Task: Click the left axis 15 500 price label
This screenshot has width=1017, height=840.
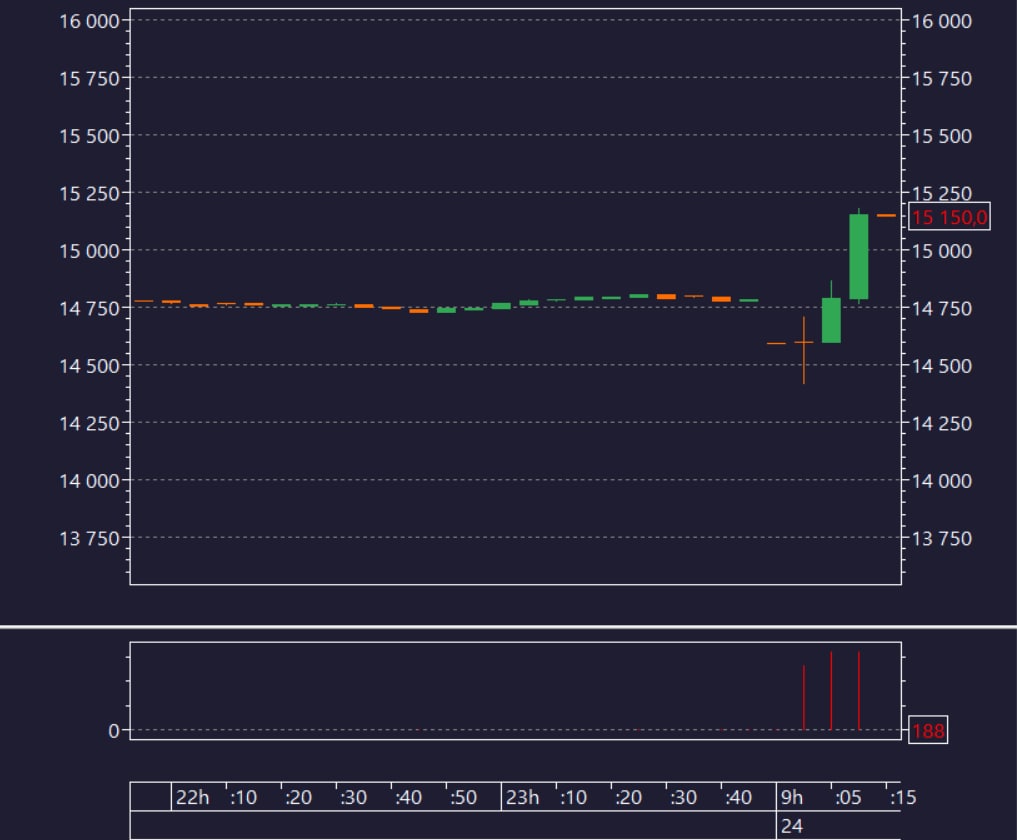Action: (90, 136)
